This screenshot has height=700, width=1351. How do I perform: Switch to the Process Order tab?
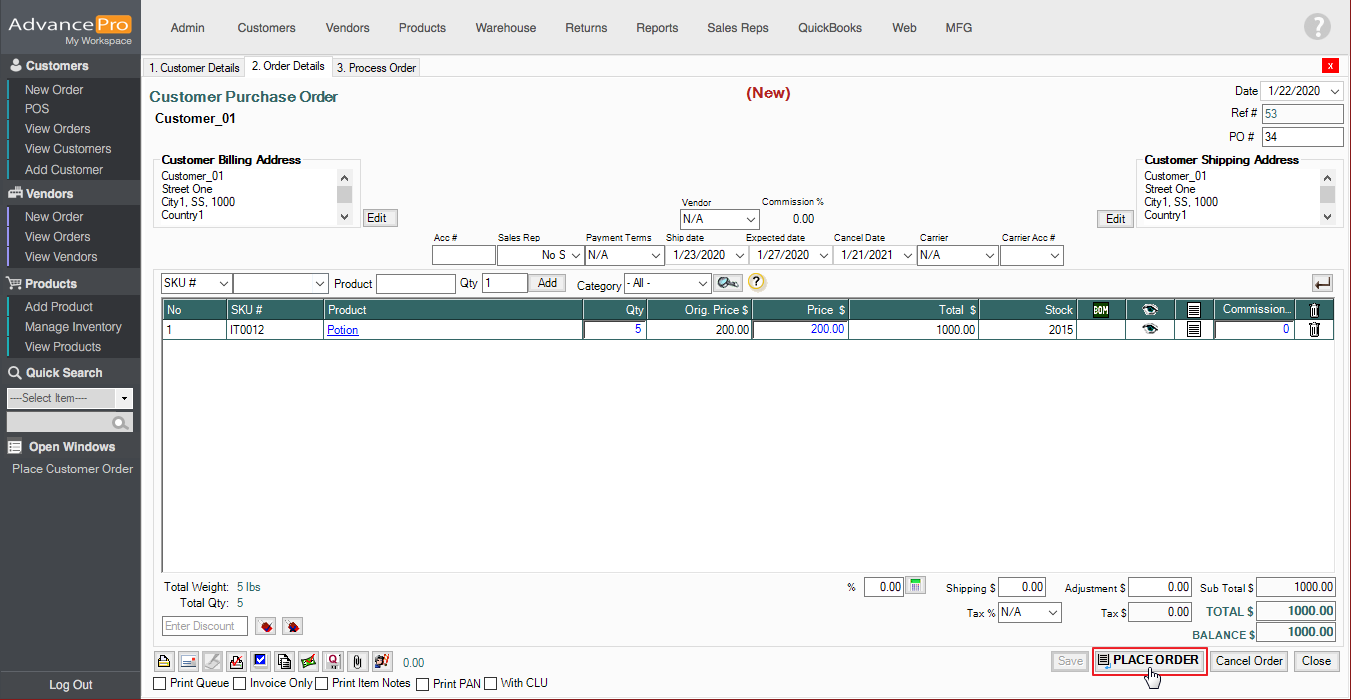pos(376,68)
